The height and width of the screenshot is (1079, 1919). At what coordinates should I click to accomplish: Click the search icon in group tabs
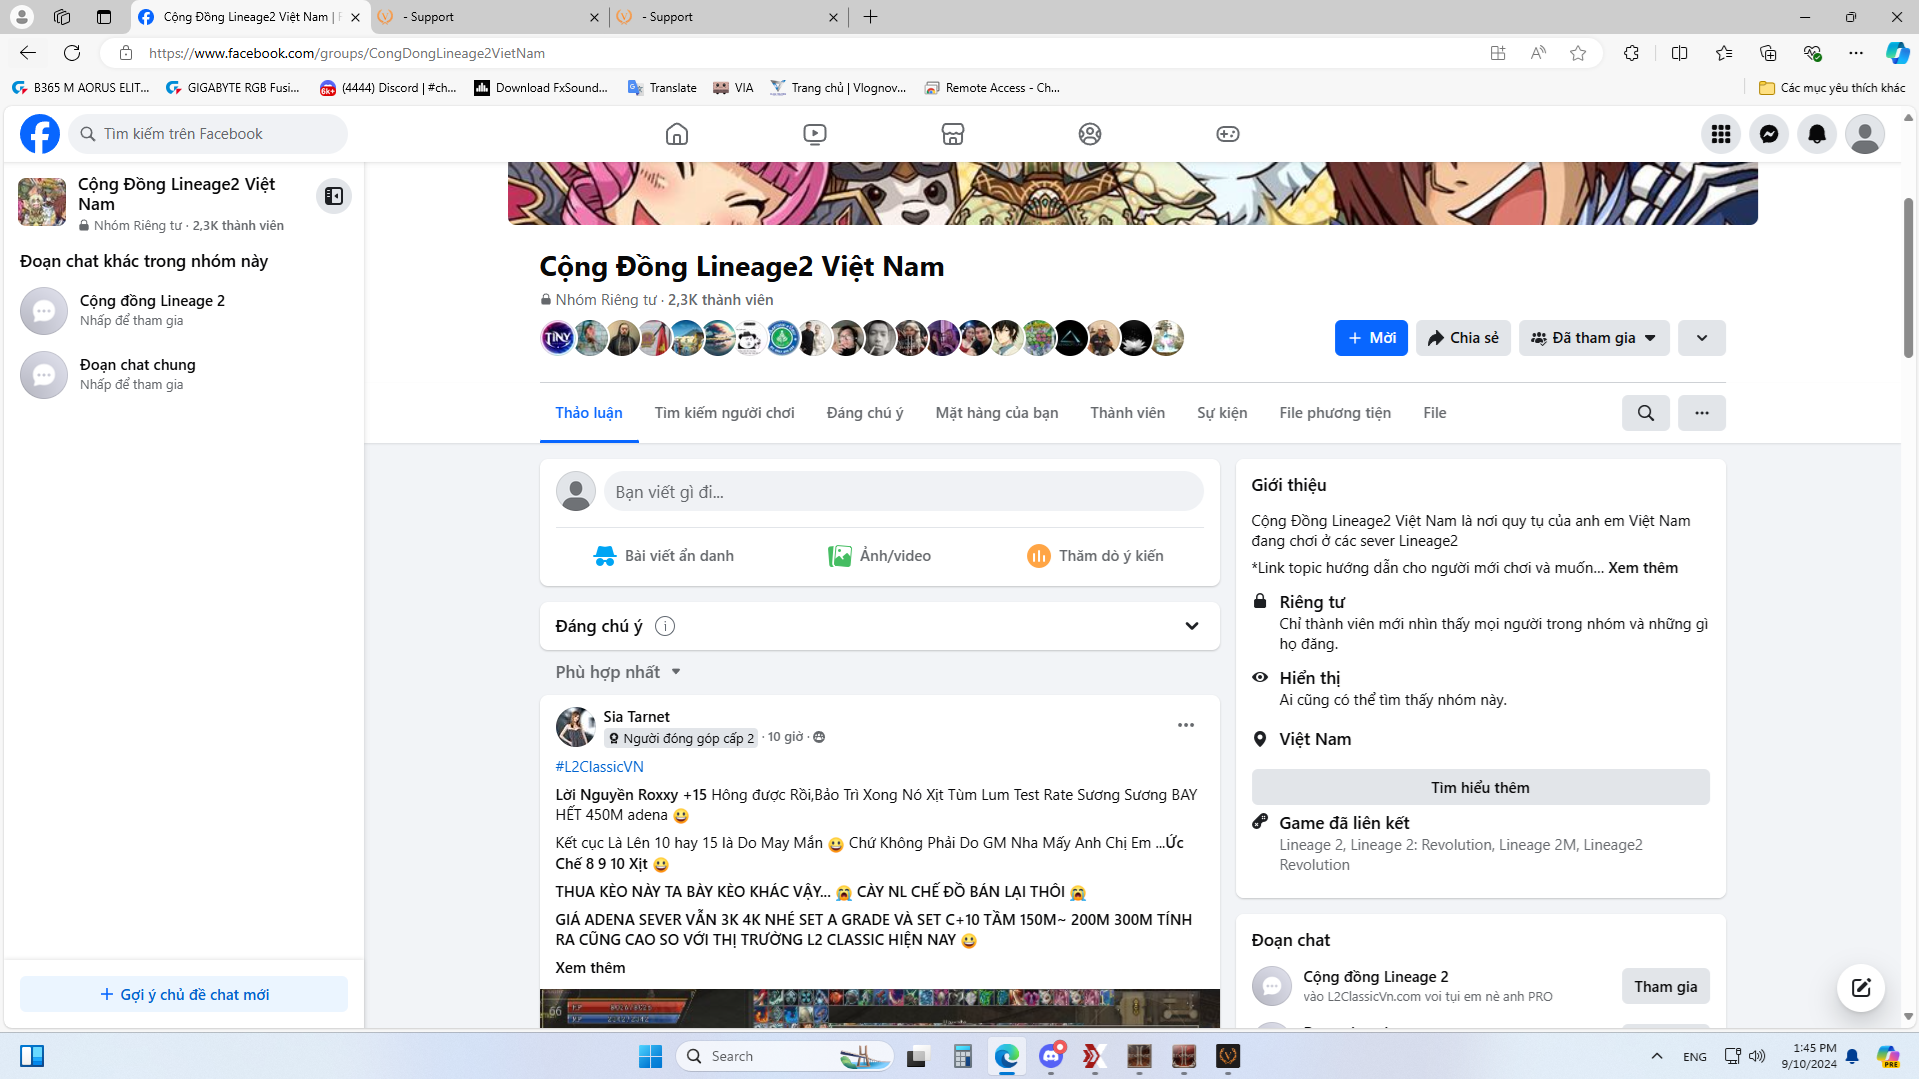(1645, 413)
